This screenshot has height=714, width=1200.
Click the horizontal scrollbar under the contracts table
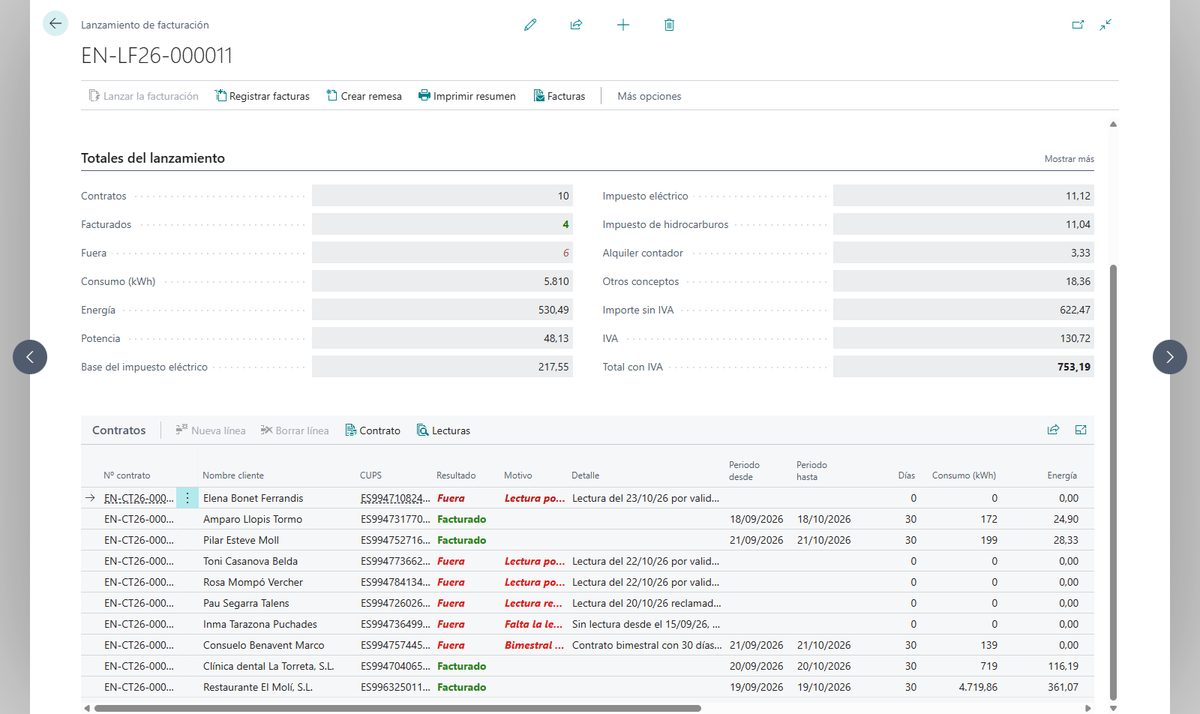click(398, 708)
